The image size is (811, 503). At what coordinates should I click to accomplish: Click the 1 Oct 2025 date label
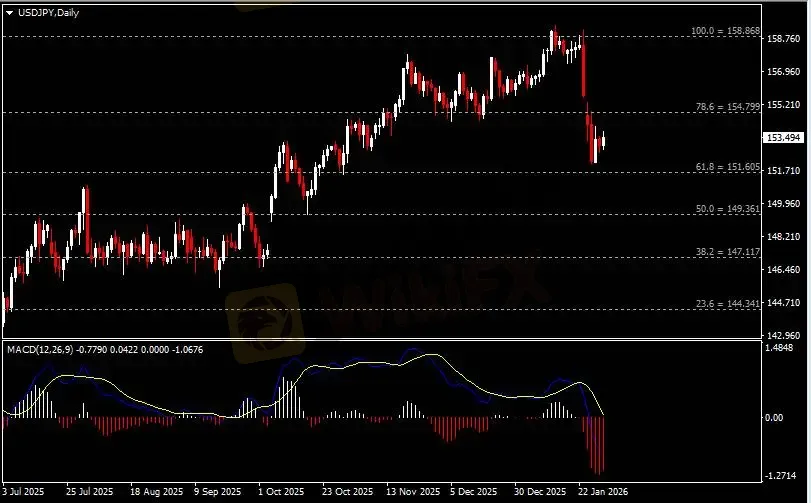click(281, 491)
